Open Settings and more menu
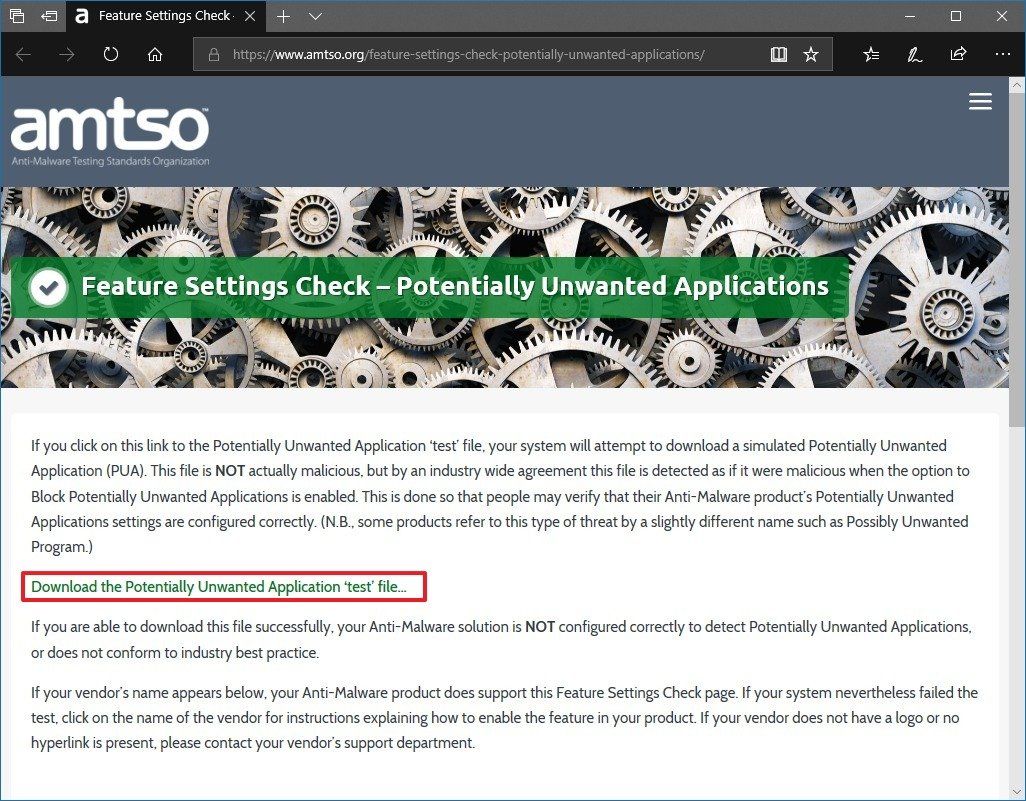 1003,54
